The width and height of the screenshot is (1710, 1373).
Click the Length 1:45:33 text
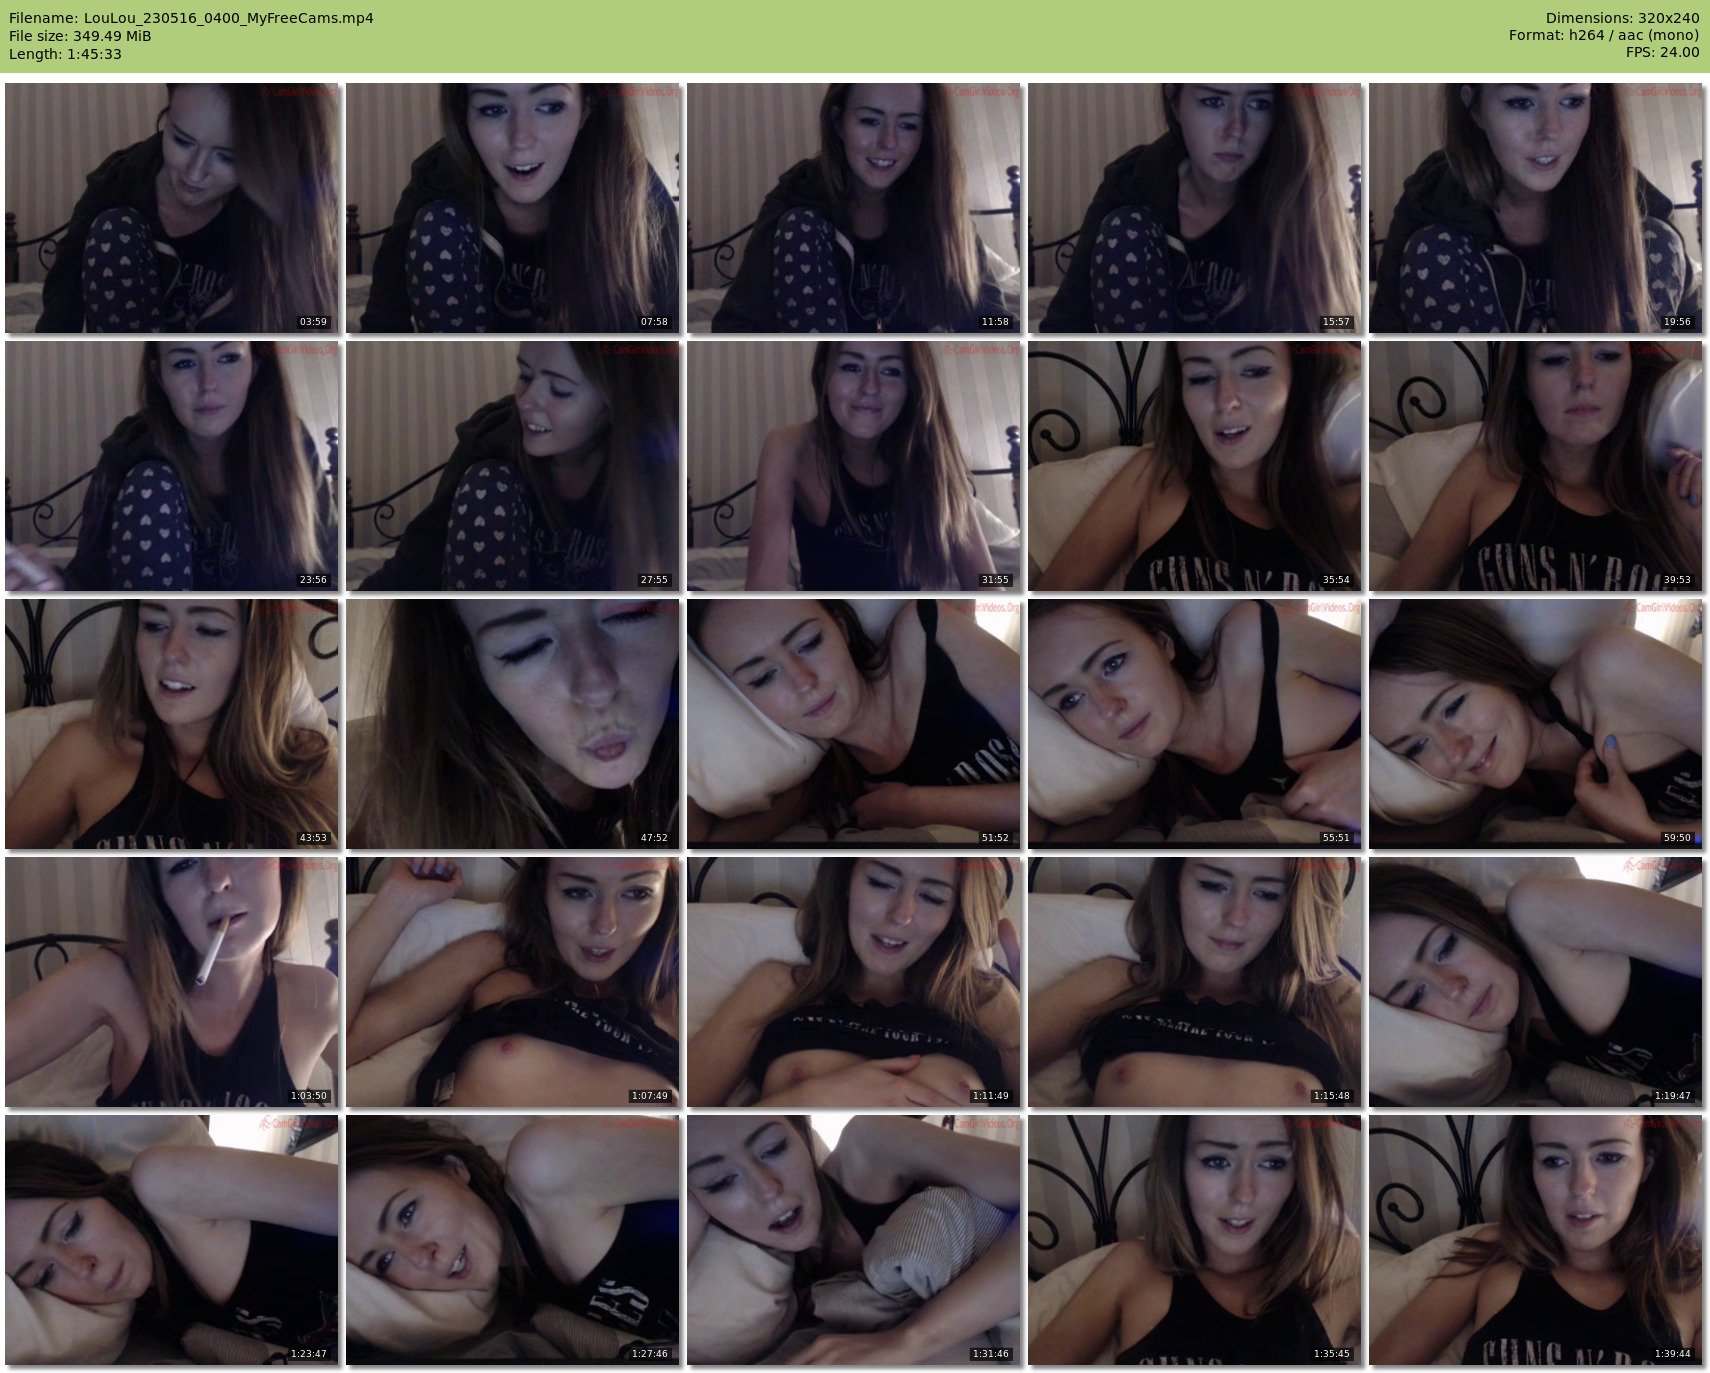click(x=65, y=54)
